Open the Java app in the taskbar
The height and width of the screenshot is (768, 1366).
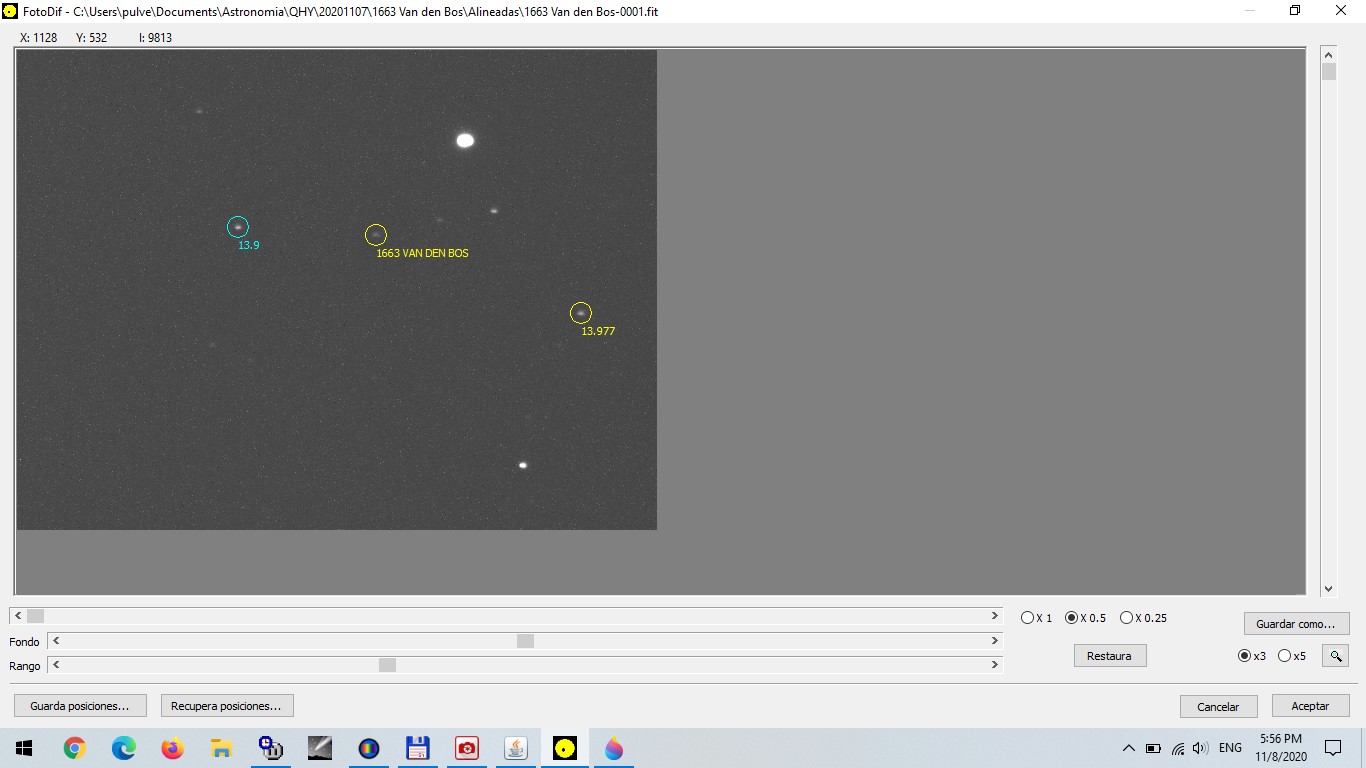pos(516,748)
